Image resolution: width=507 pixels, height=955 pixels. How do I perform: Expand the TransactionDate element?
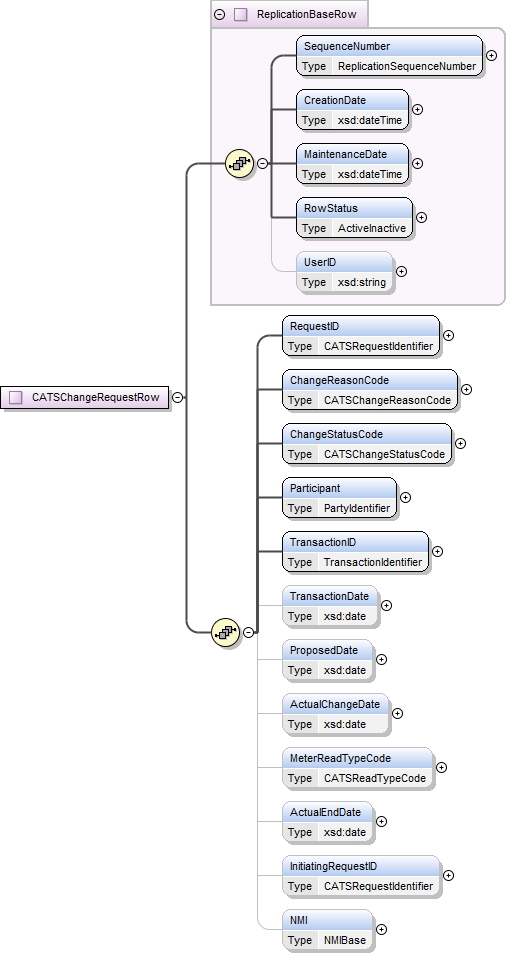pyautogui.click(x=386, y=605)
